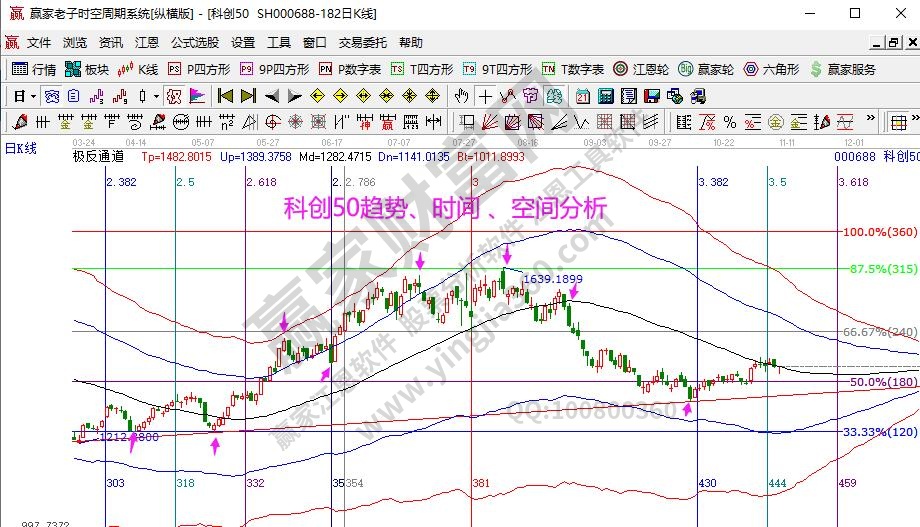Image resolution: width=920 pixels, height=527 pixels.
Task: Toggle the crosshair cursor tool
Action: coord(485,96)
